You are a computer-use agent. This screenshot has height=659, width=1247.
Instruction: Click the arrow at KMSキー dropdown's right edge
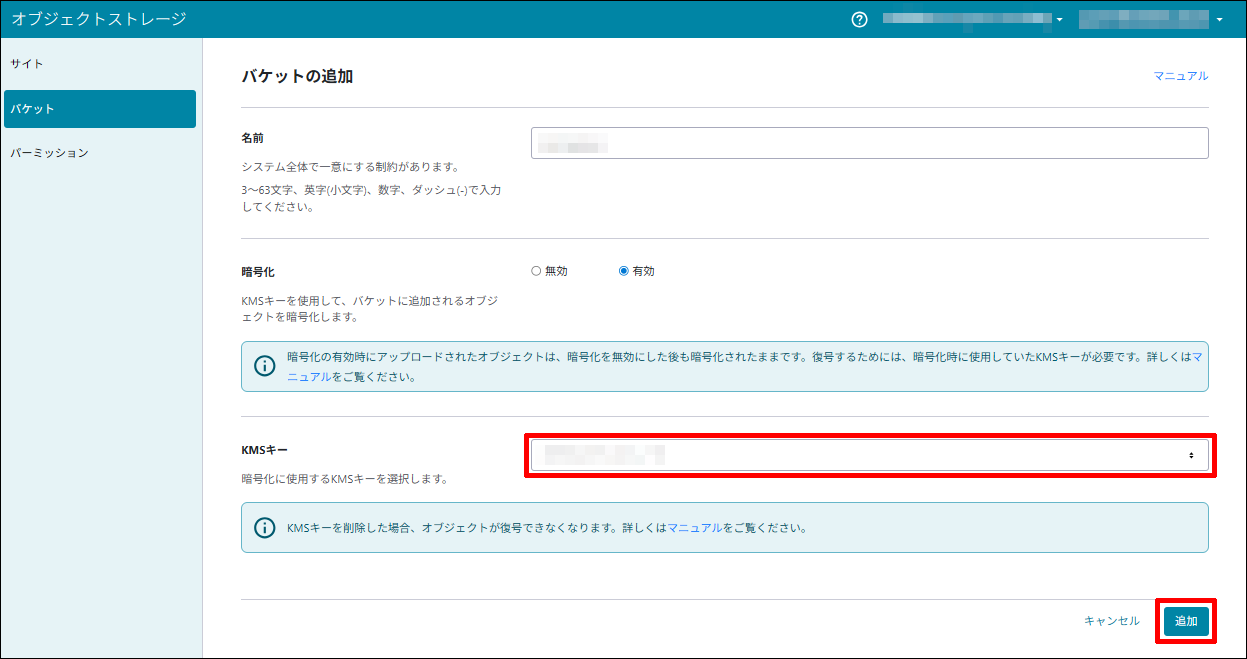tap(1191, 455)
